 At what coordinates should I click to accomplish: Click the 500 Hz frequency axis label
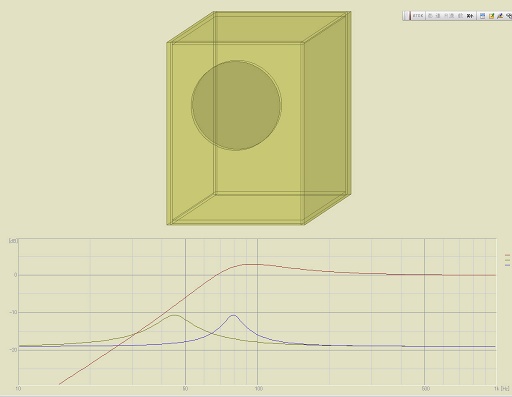pyautogui.click(x=425, y=389)
